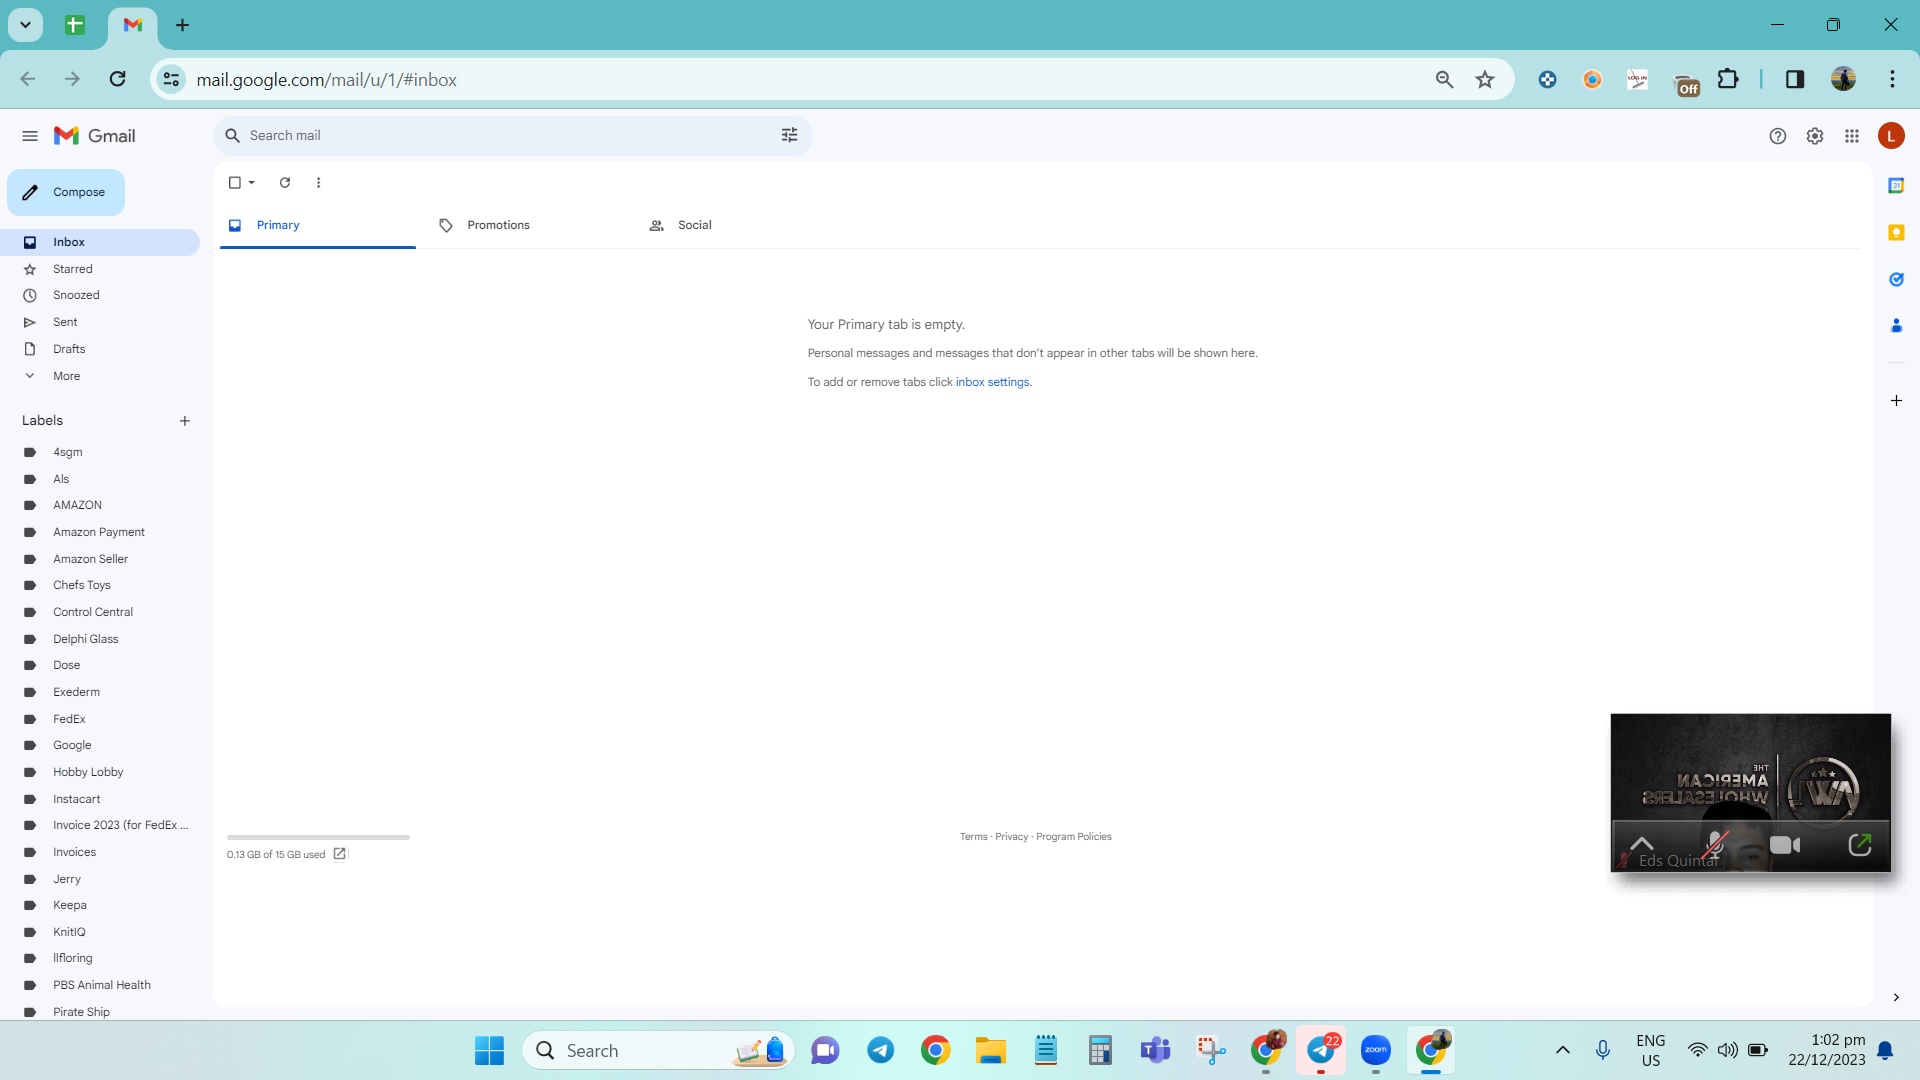Open the Inbox folder

[x=100, y=242]
